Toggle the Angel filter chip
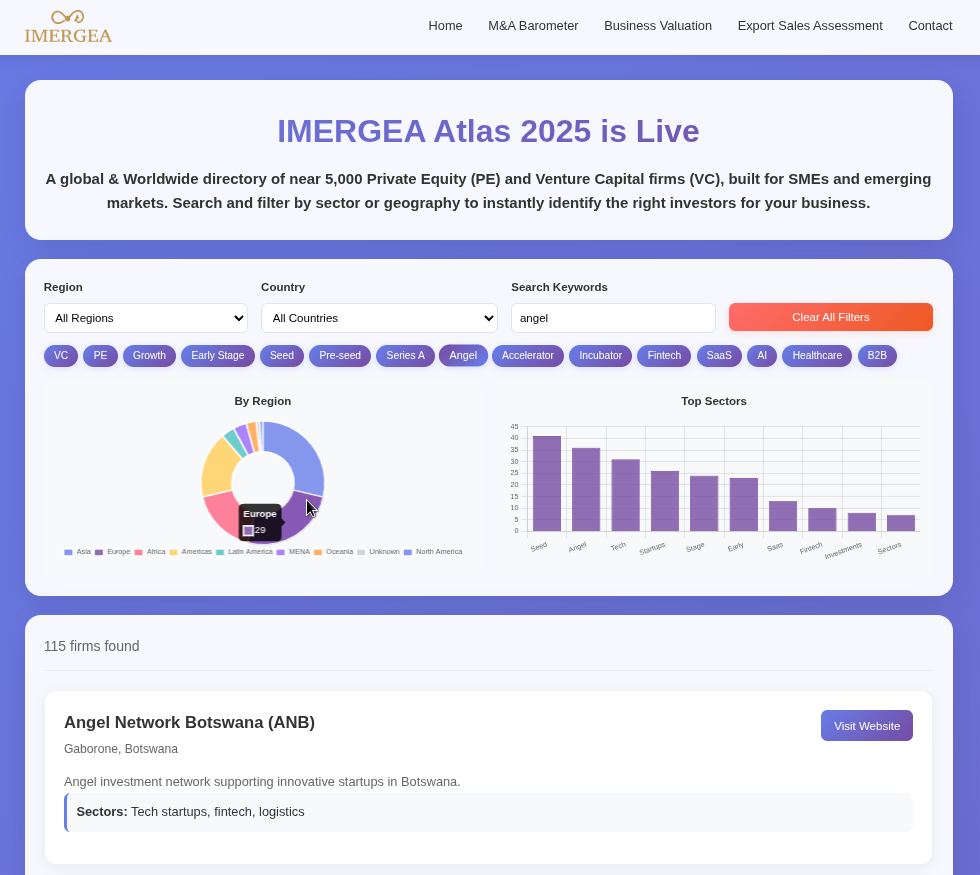This screenshot has width=980, height=875. tap(463, 356)
